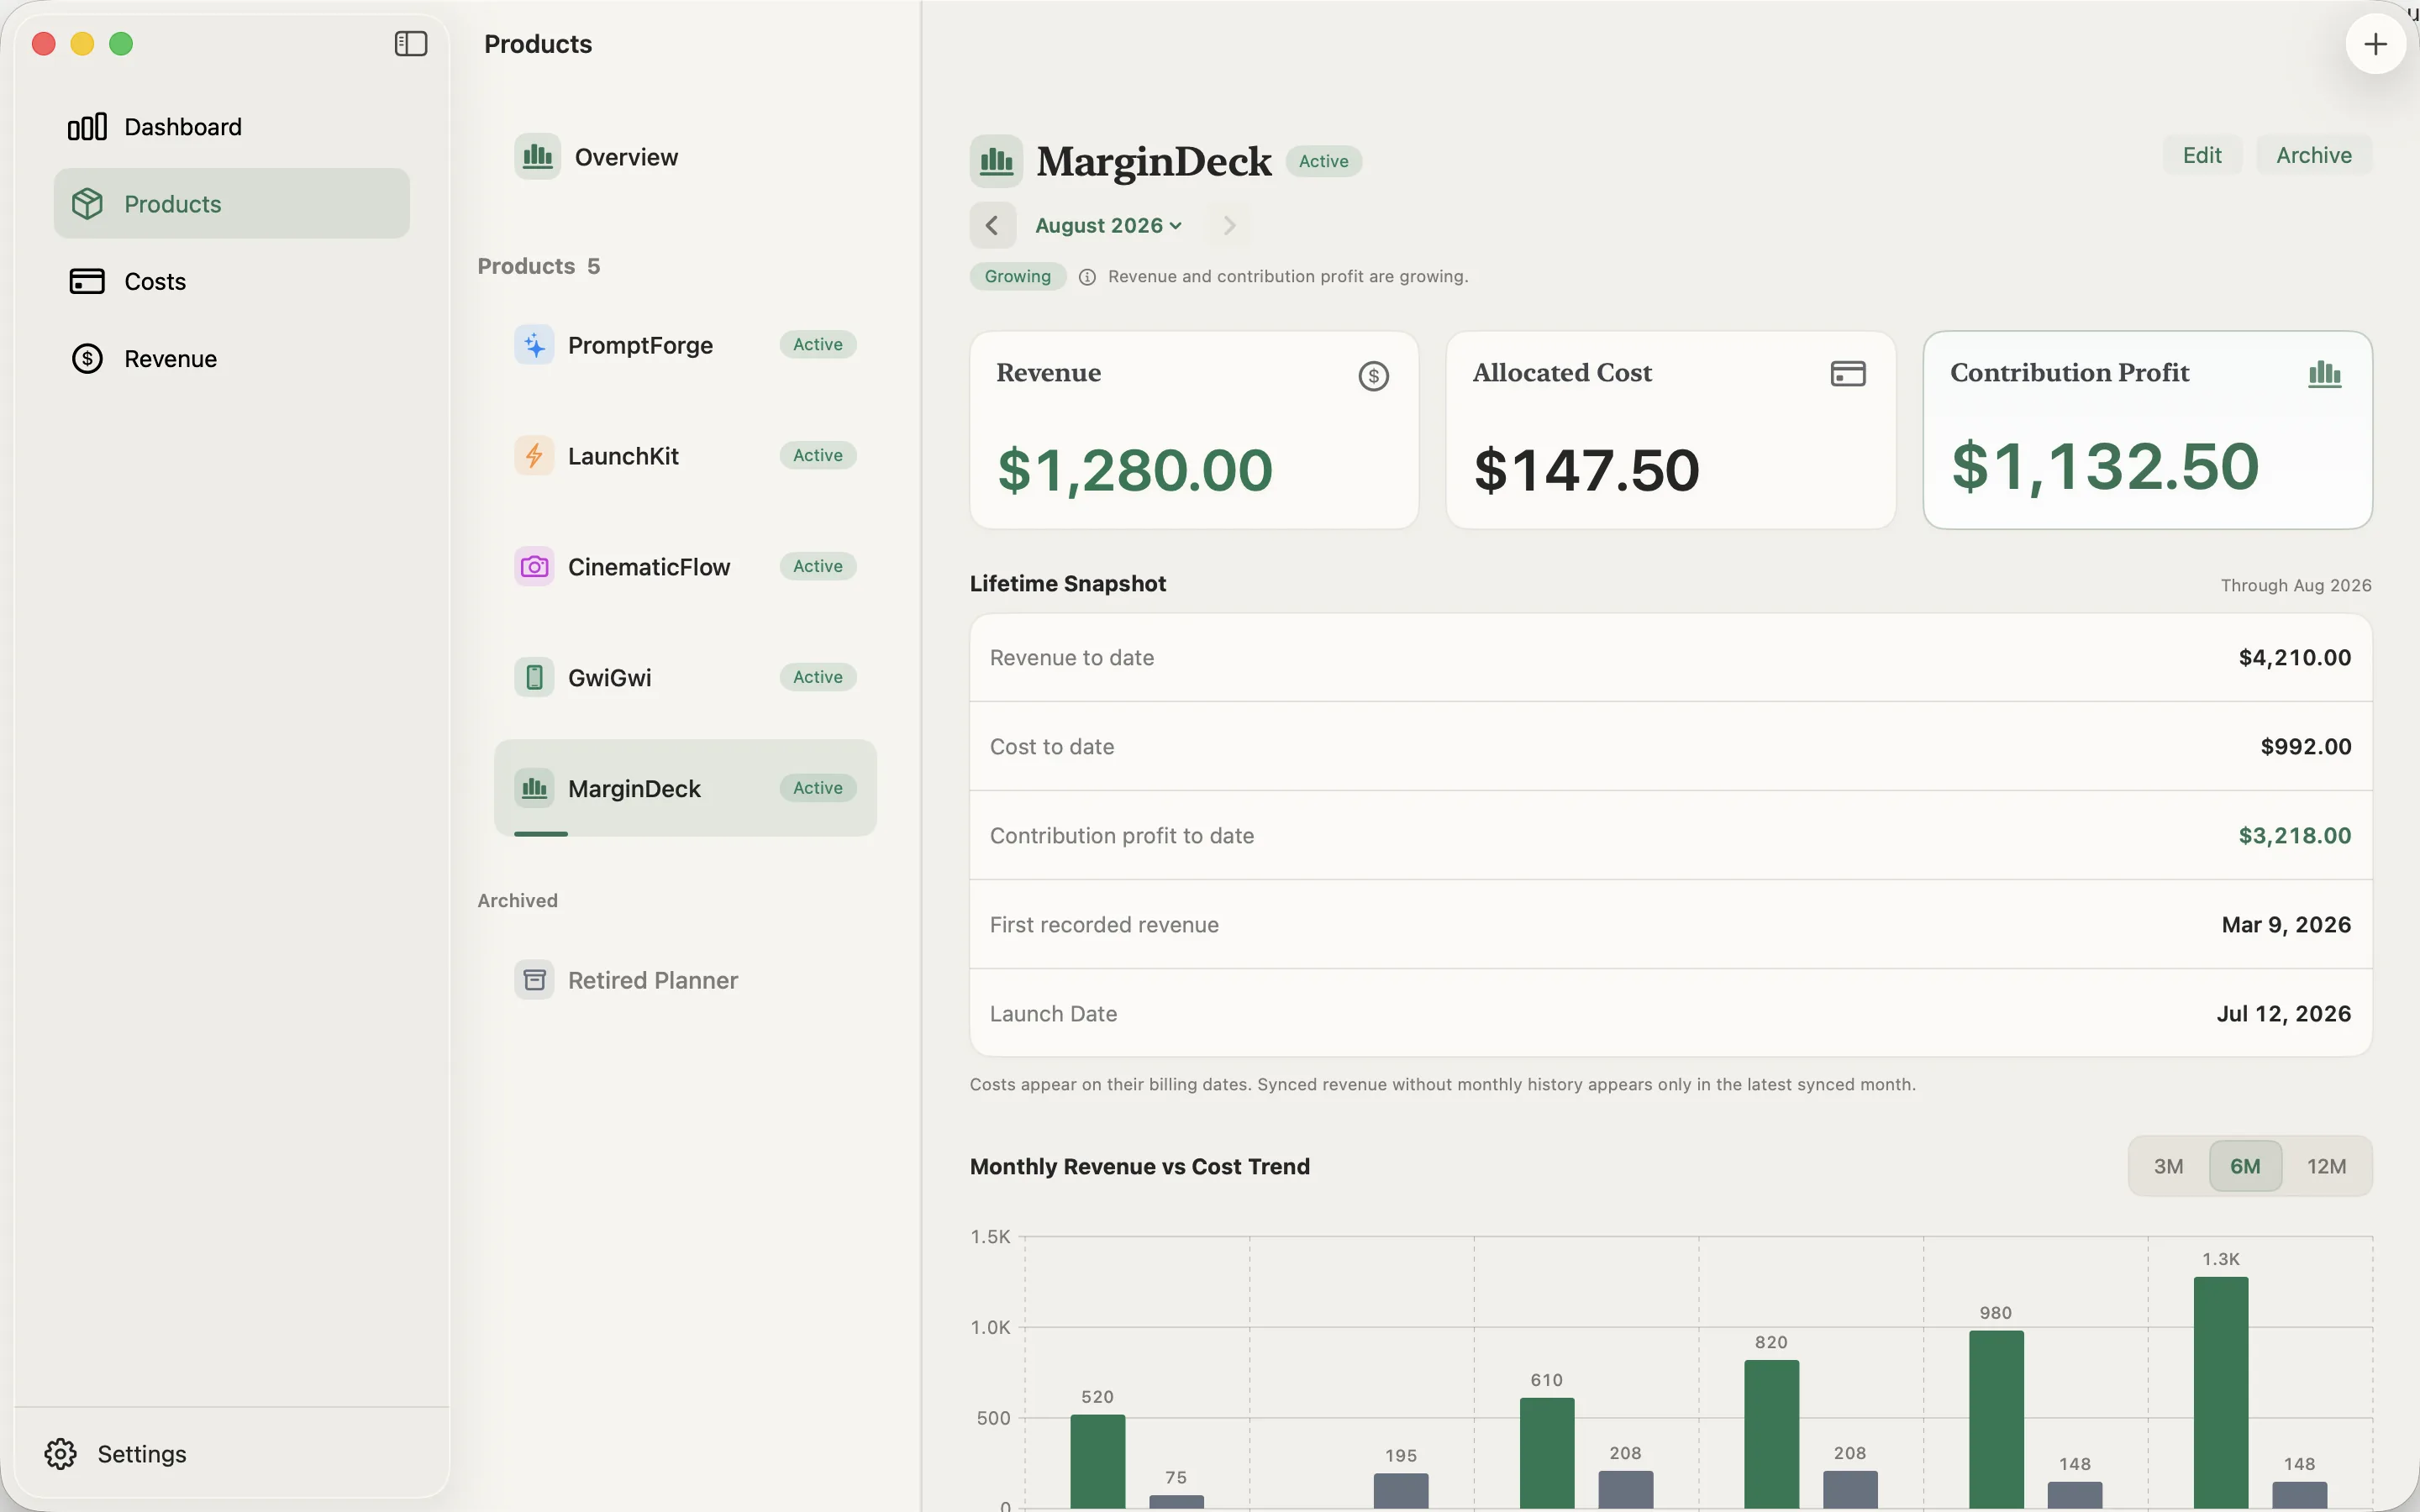Open Dashboard in the sidebar
This screenshot has height=1512, width=2420.
[232, 127]
